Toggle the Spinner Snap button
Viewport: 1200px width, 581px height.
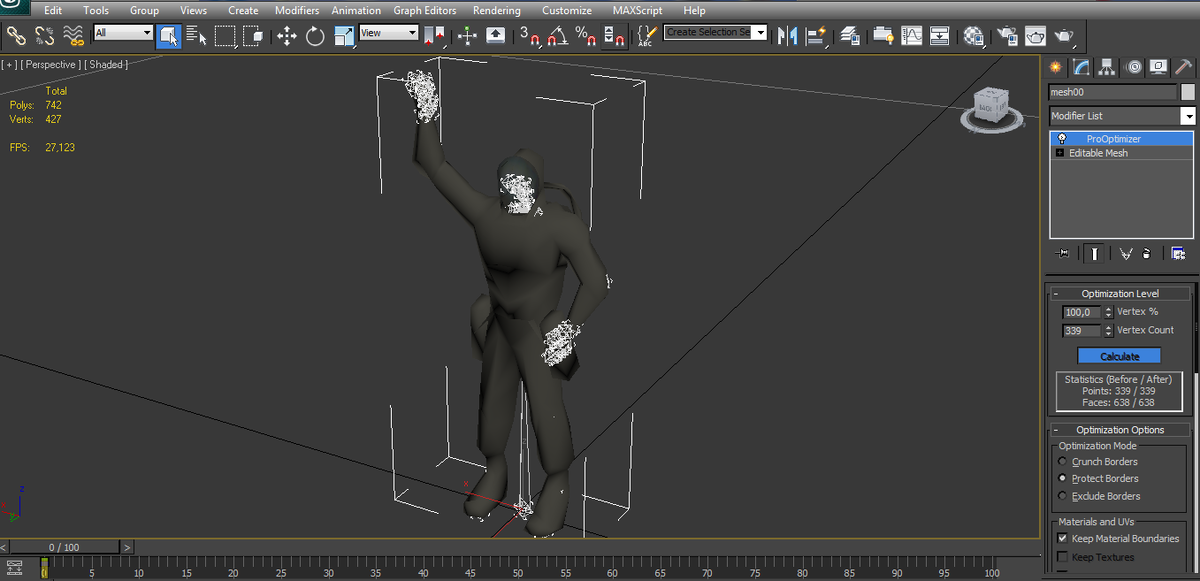click(614, 36)
